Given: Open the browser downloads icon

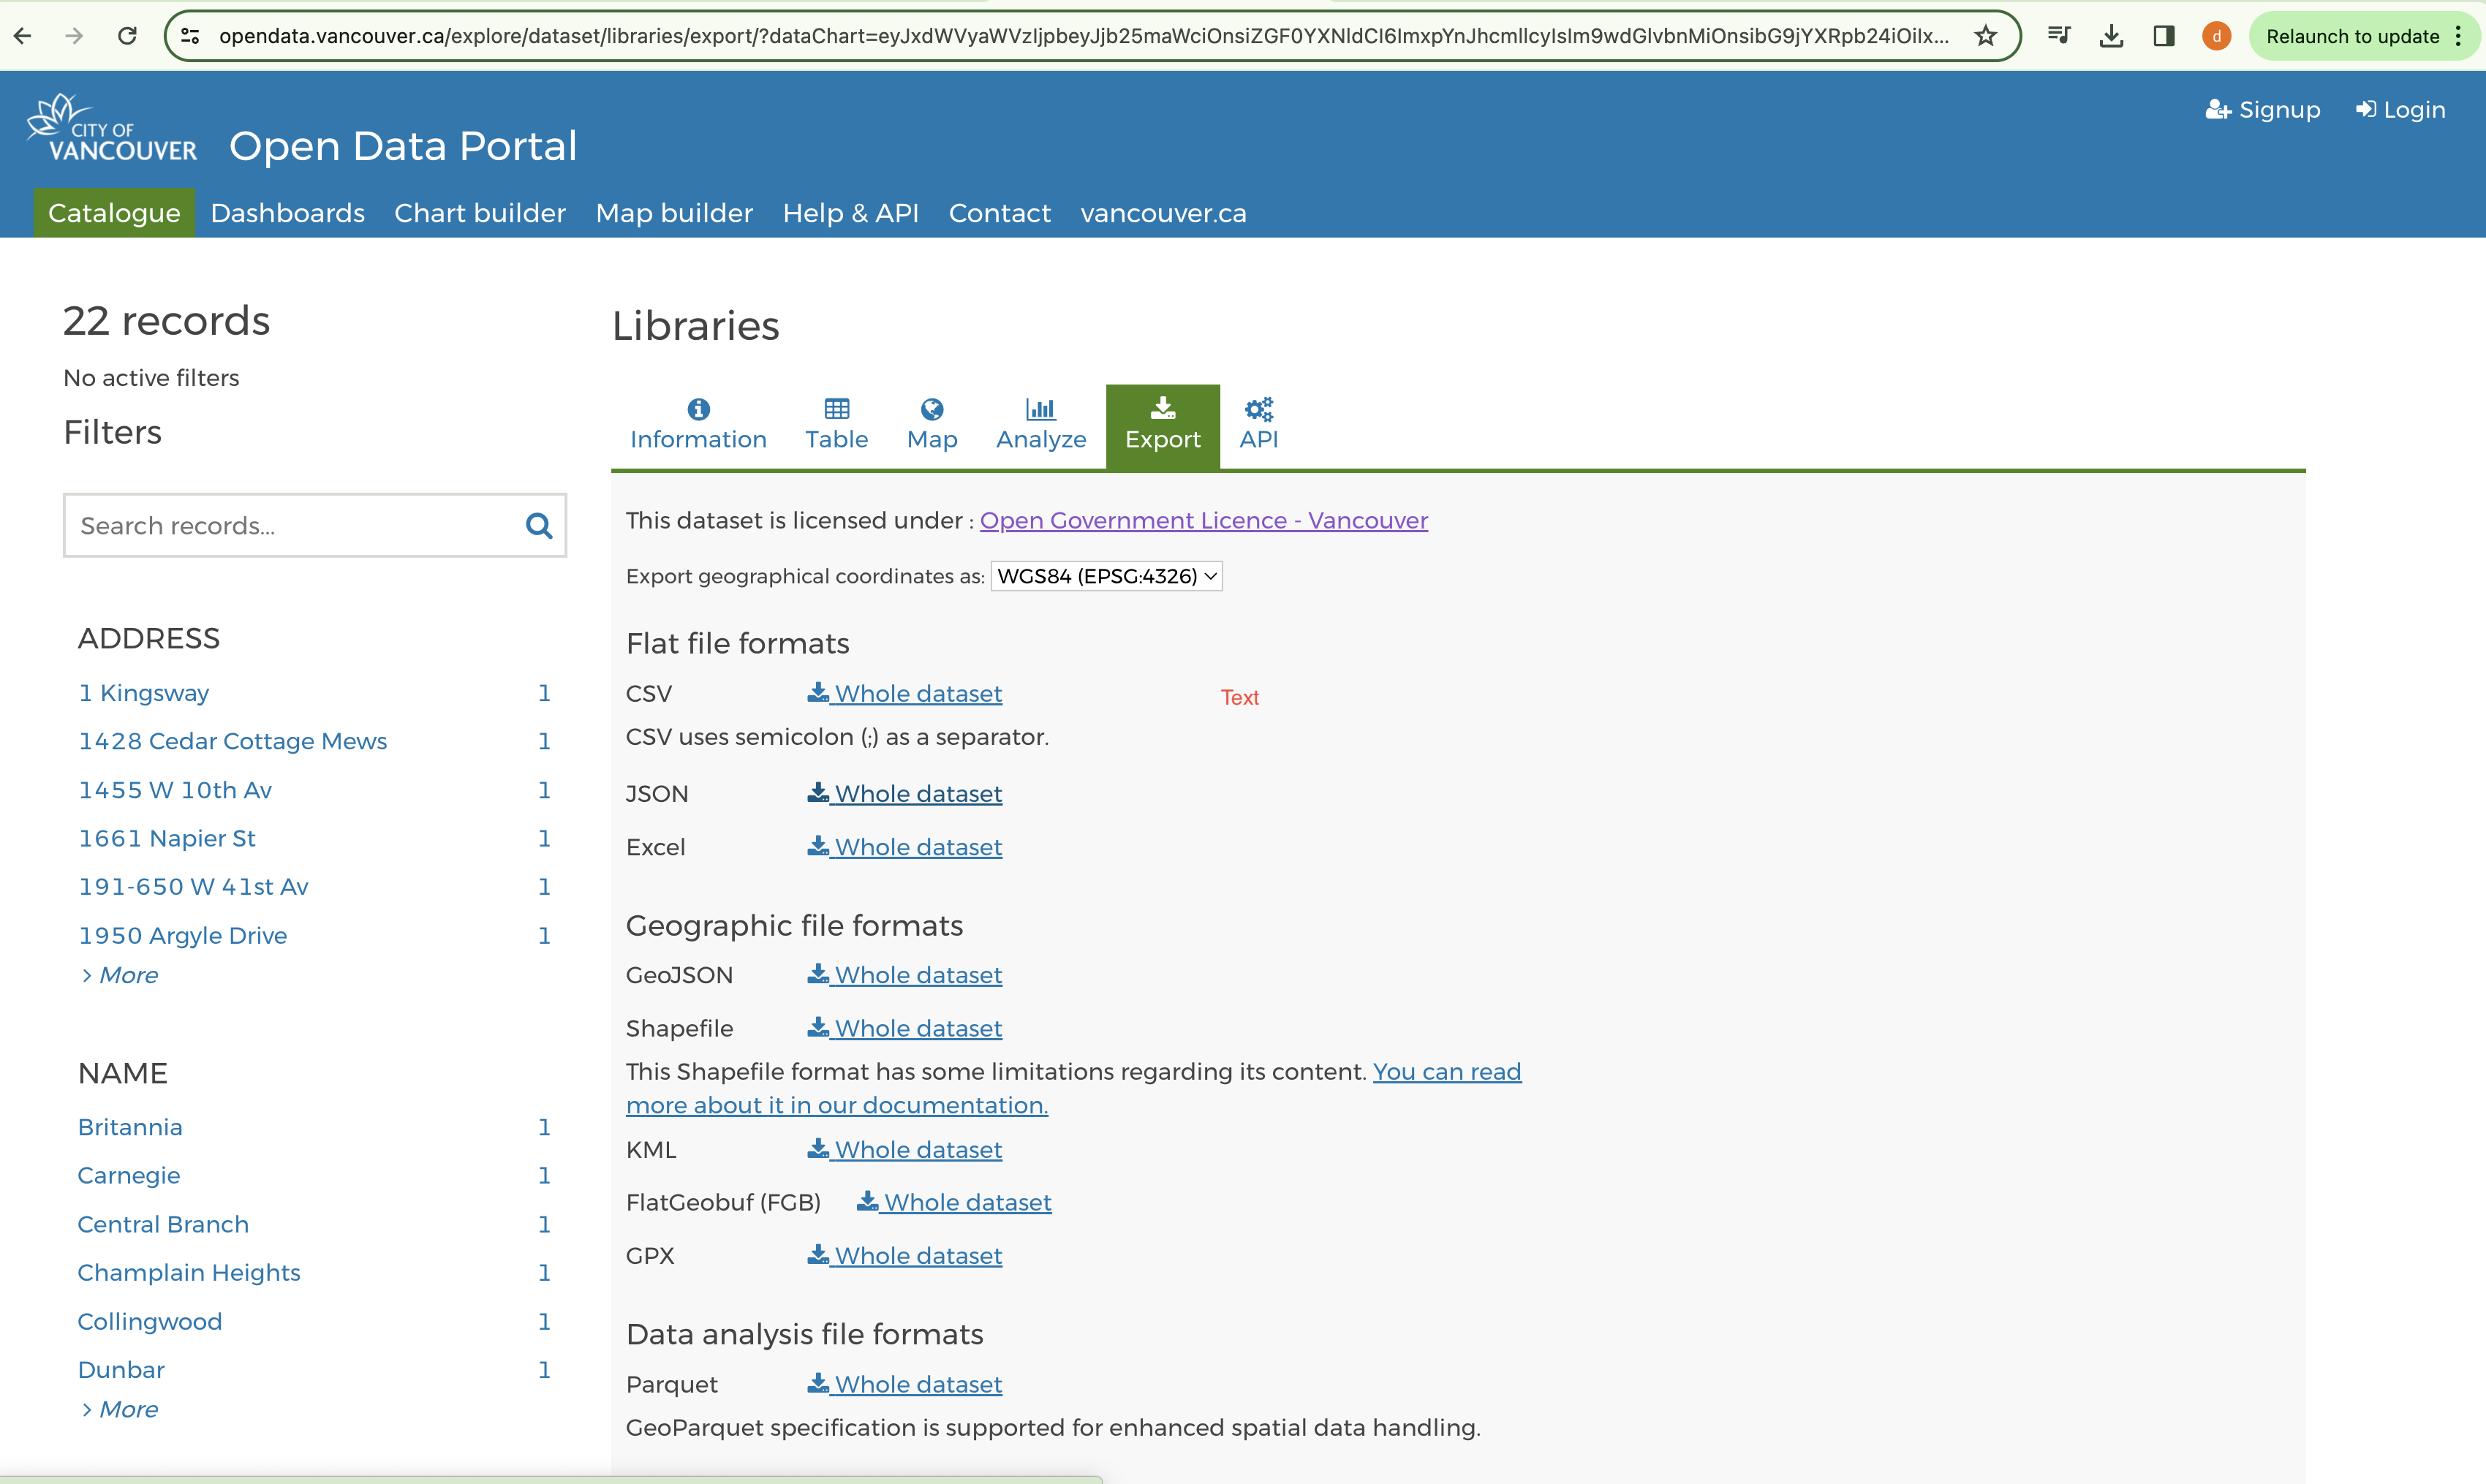Looking at the screenshot, I should (x=2111, y=36).
